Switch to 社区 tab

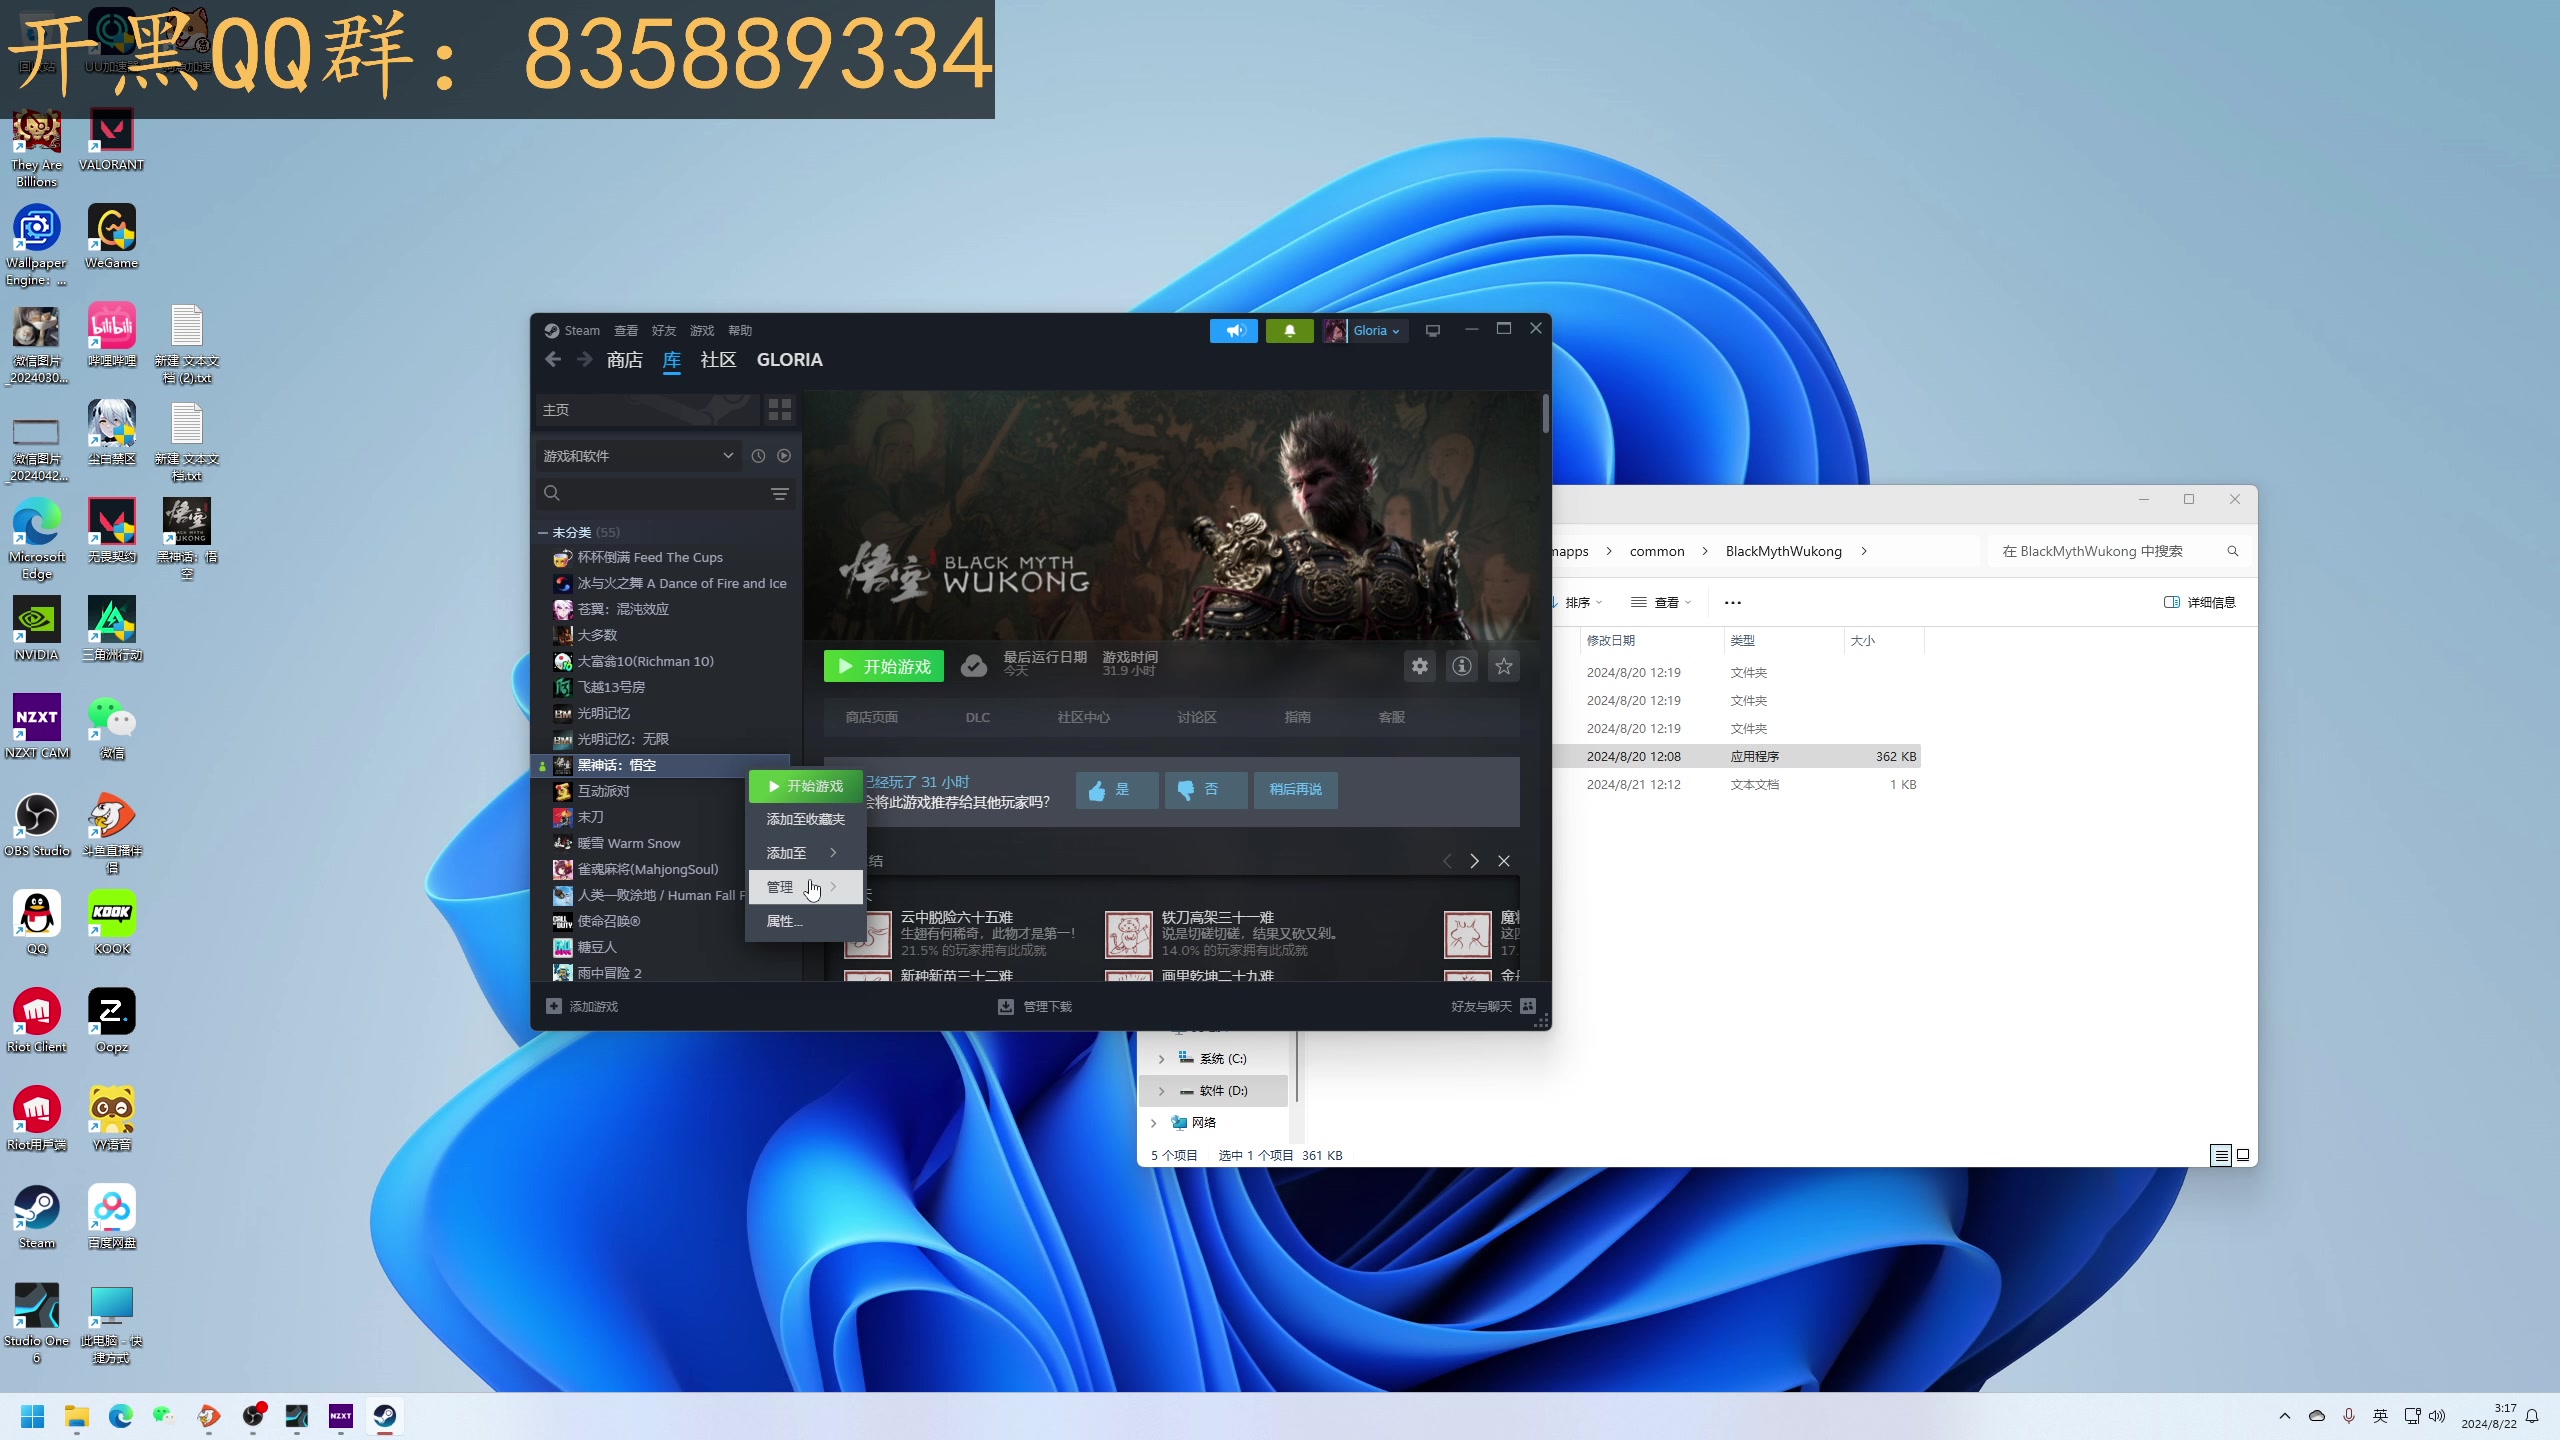(718, 360)
